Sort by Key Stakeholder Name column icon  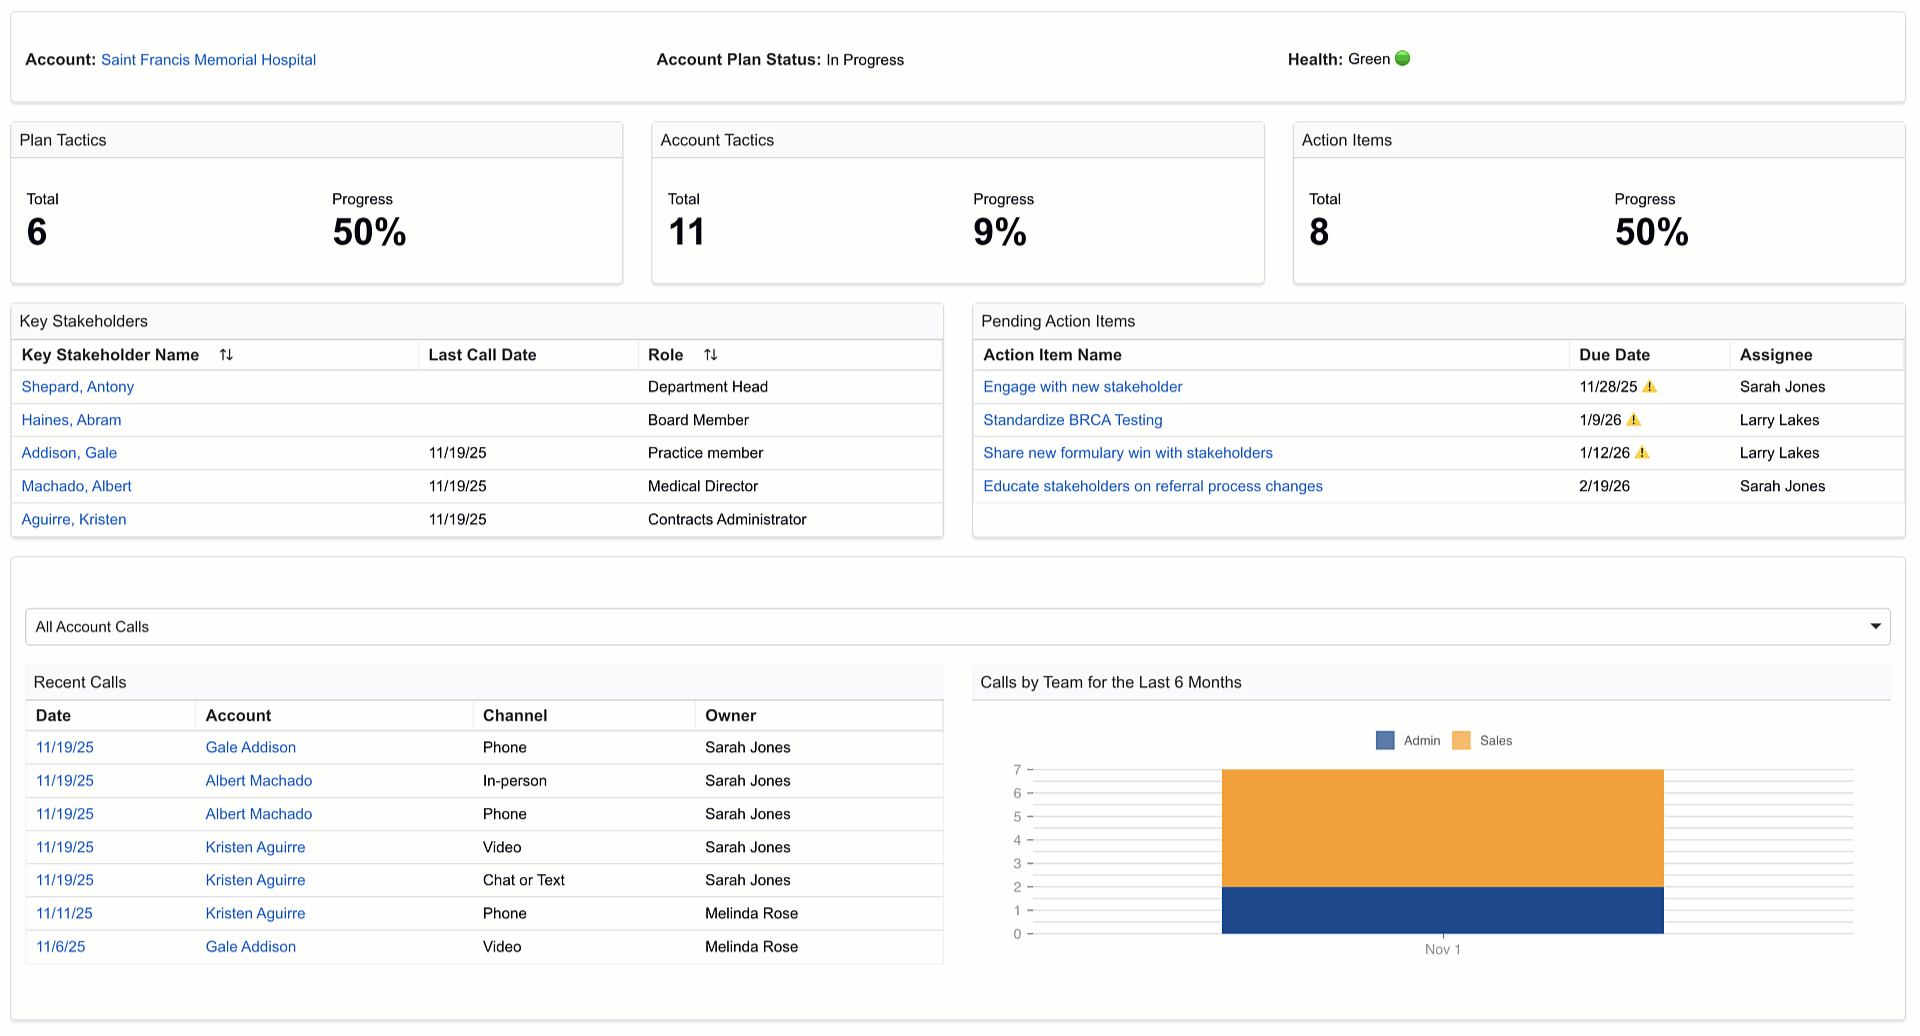point(226,355)
